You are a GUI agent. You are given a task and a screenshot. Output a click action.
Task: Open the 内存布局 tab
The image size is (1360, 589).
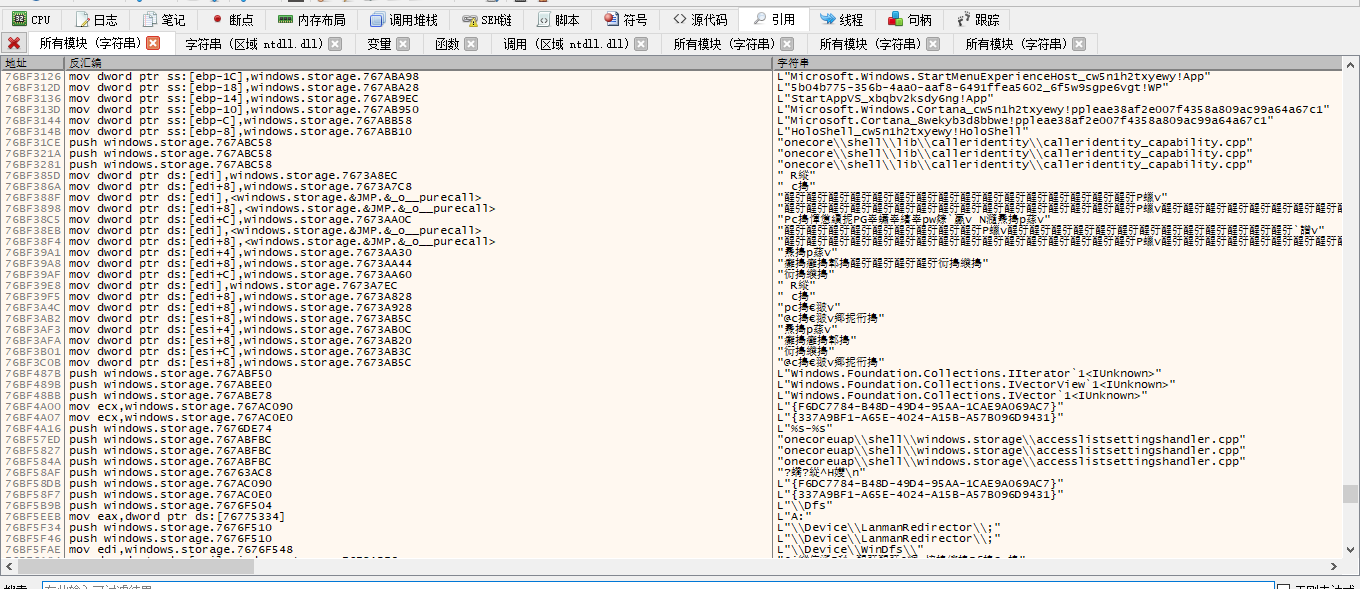[x=312, y=19]
